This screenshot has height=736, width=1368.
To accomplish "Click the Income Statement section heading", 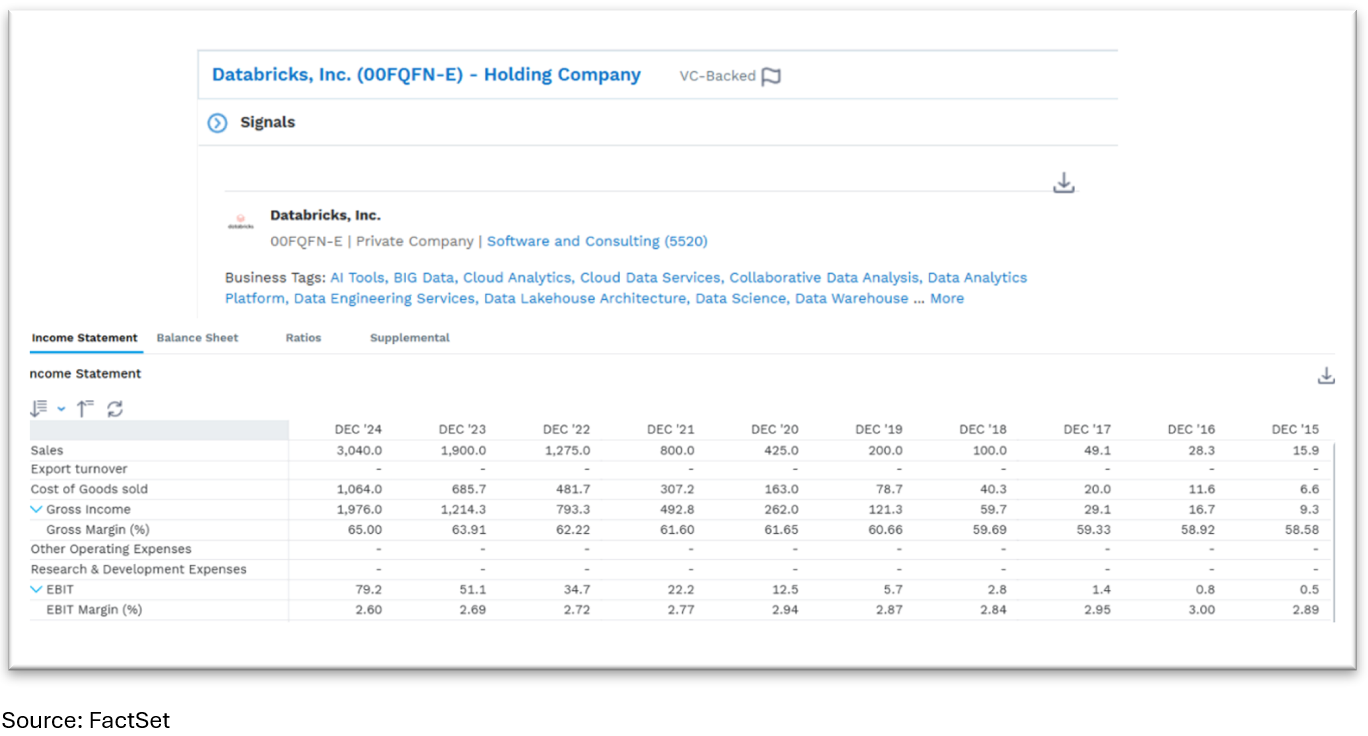I will (x=86, y=374).
